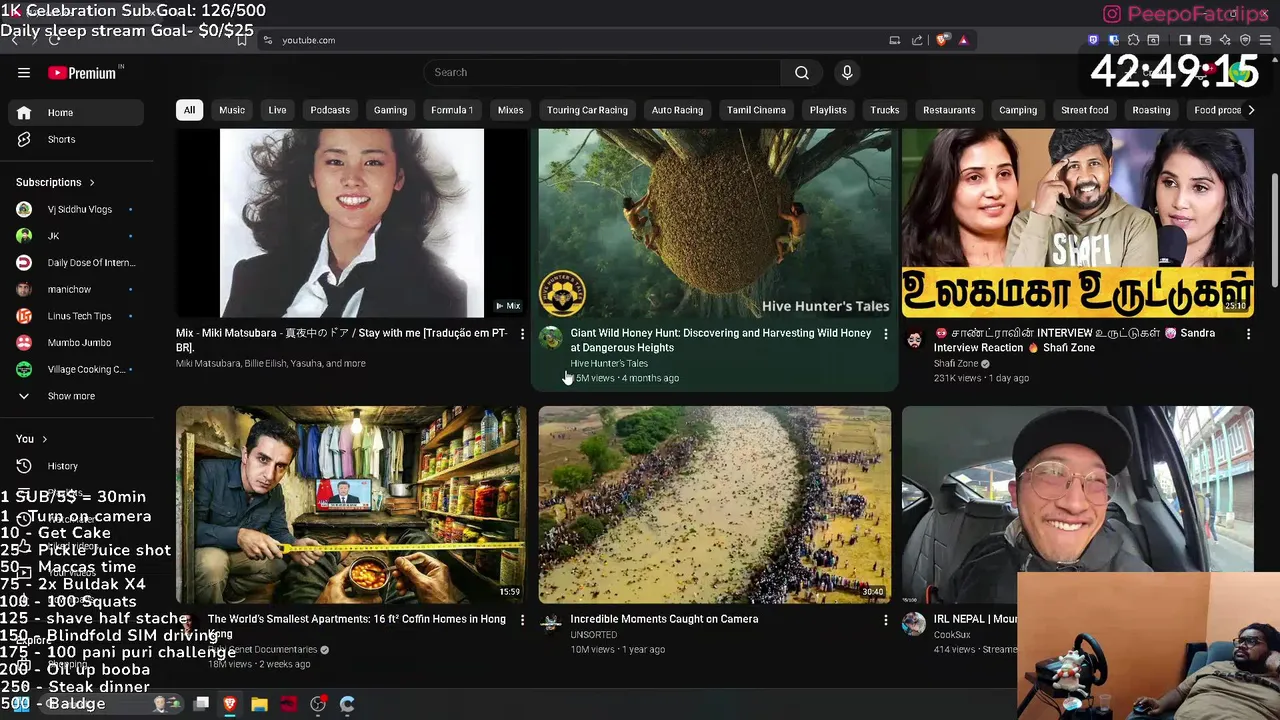Expand the Subscriptions section chevron

(92, 183)
